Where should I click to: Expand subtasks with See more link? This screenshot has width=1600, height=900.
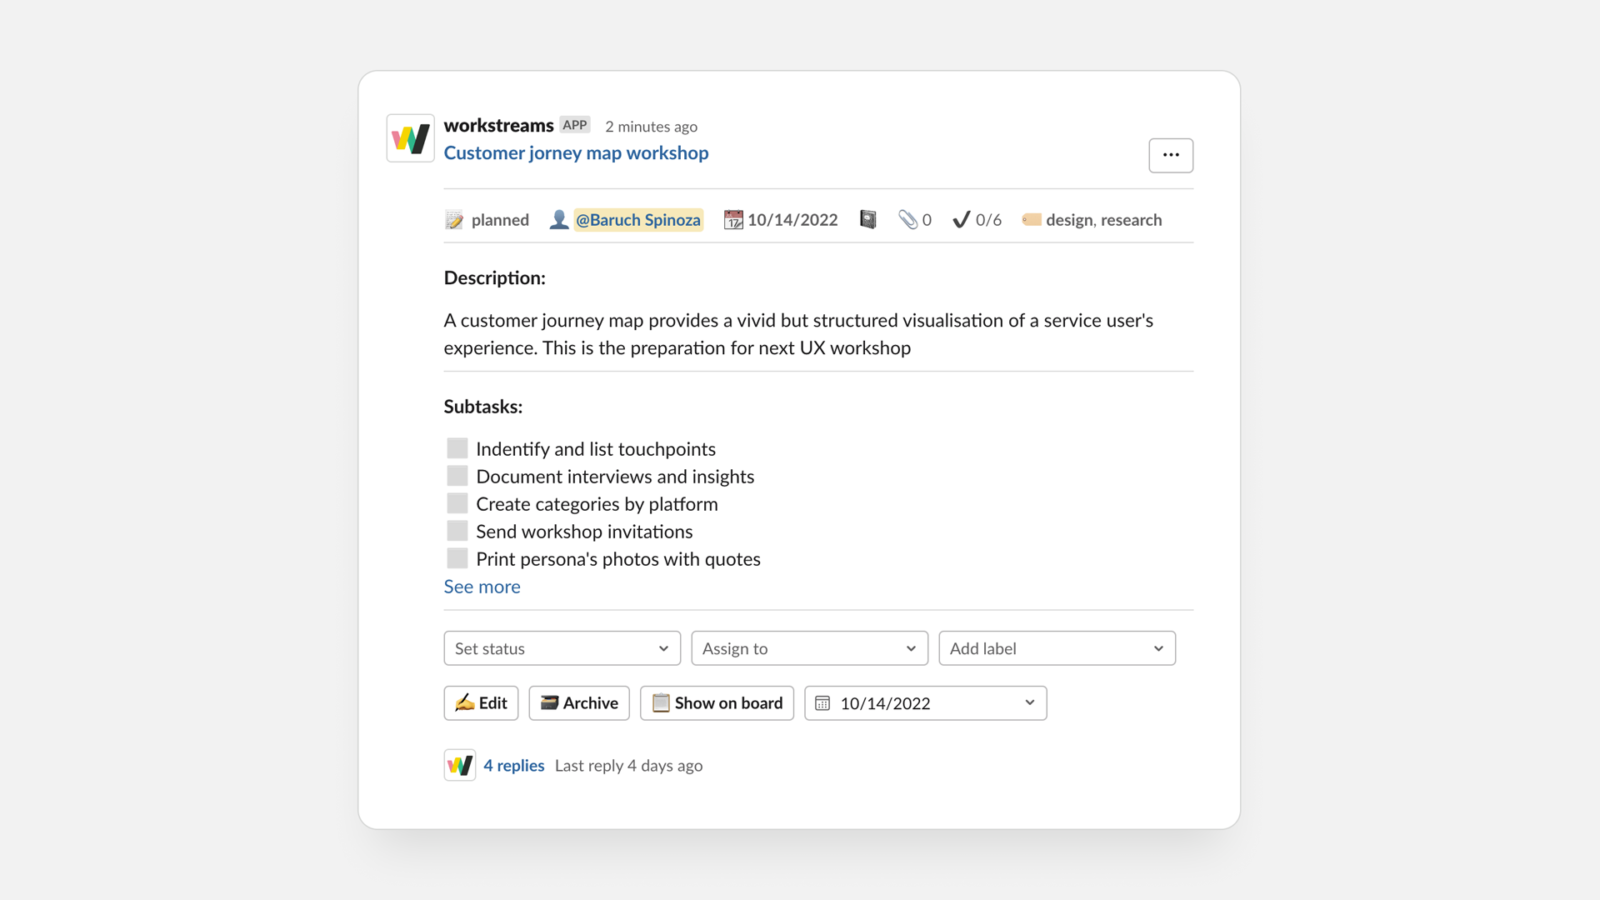pyautogui.click(x=482, y=587)
